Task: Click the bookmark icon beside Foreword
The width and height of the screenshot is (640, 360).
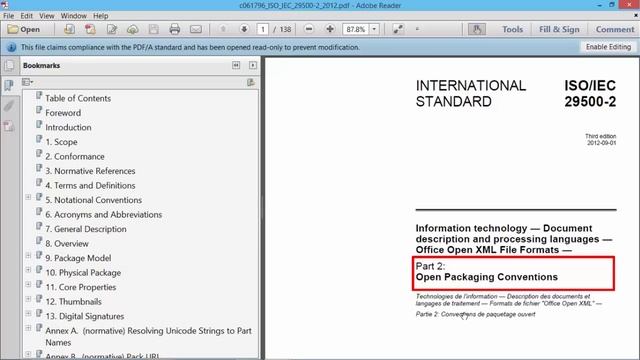Action: pos(39,110)
